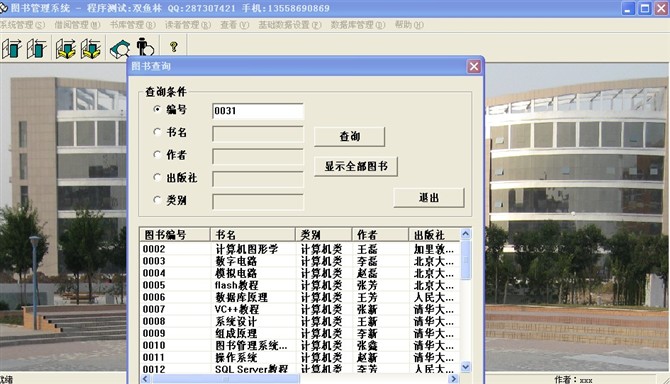Open help via the question mark icon

(173, 47)
